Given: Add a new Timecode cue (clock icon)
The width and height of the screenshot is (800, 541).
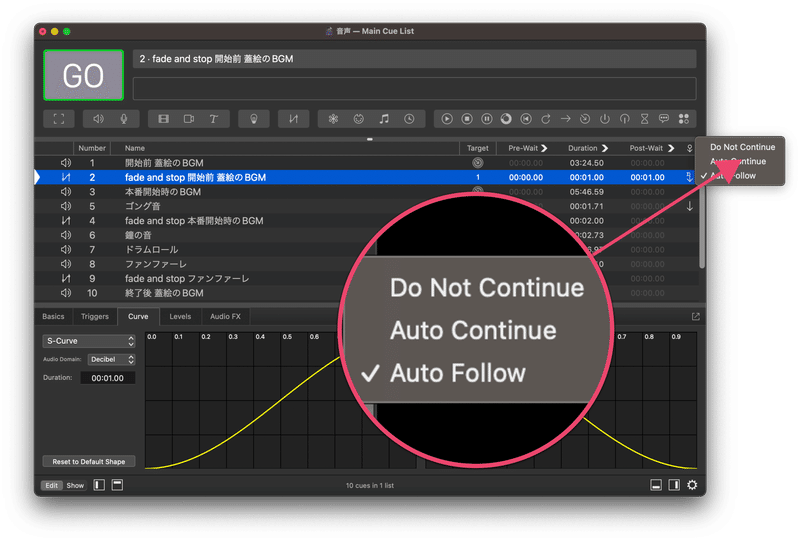Looking at the screenshot, I should click(409, 119).
